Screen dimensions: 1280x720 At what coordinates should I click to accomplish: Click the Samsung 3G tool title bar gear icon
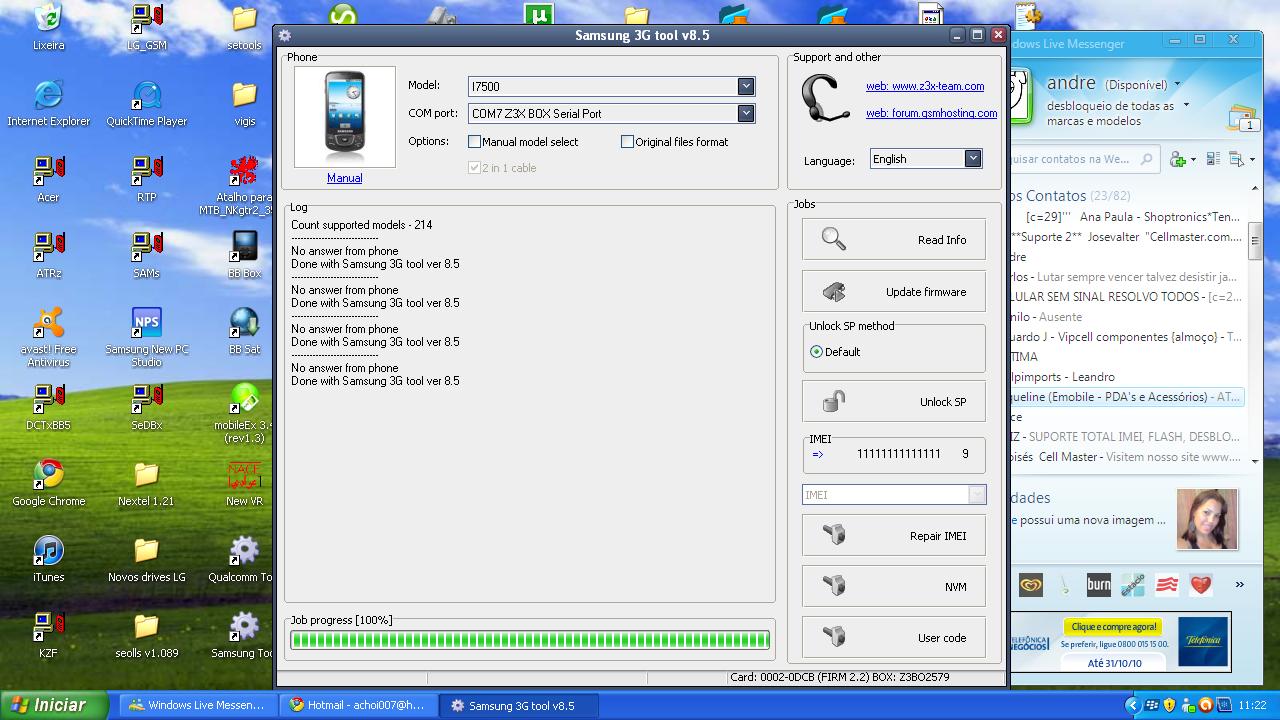click(x=286, y=35)
